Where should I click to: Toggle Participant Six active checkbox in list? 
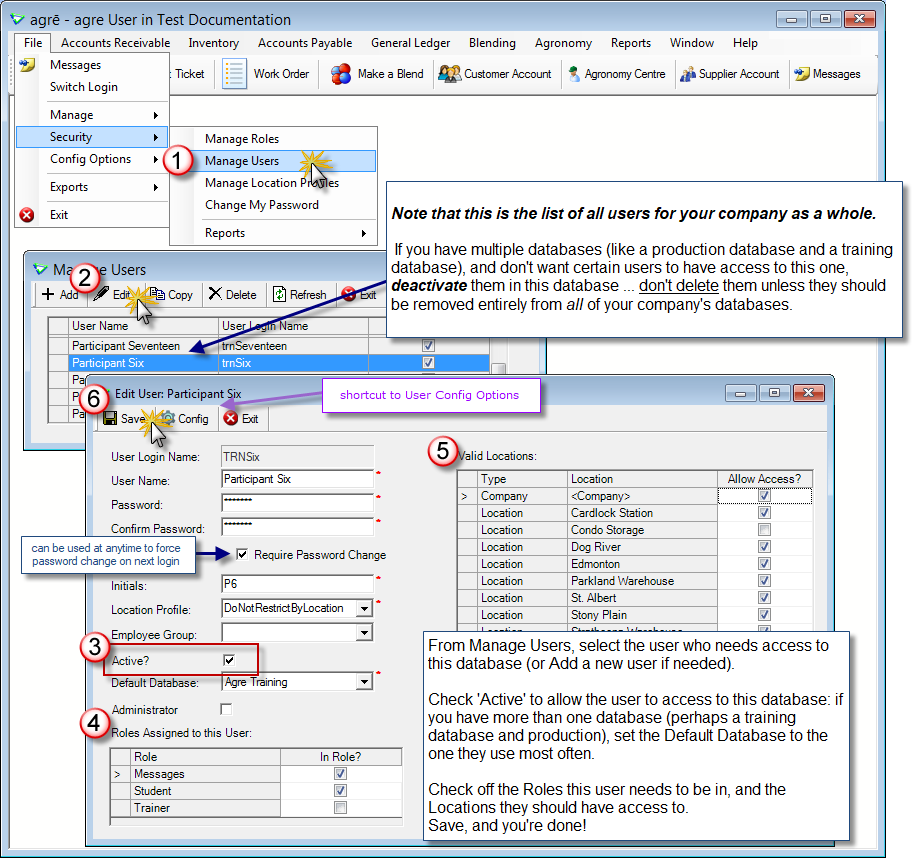429,362
